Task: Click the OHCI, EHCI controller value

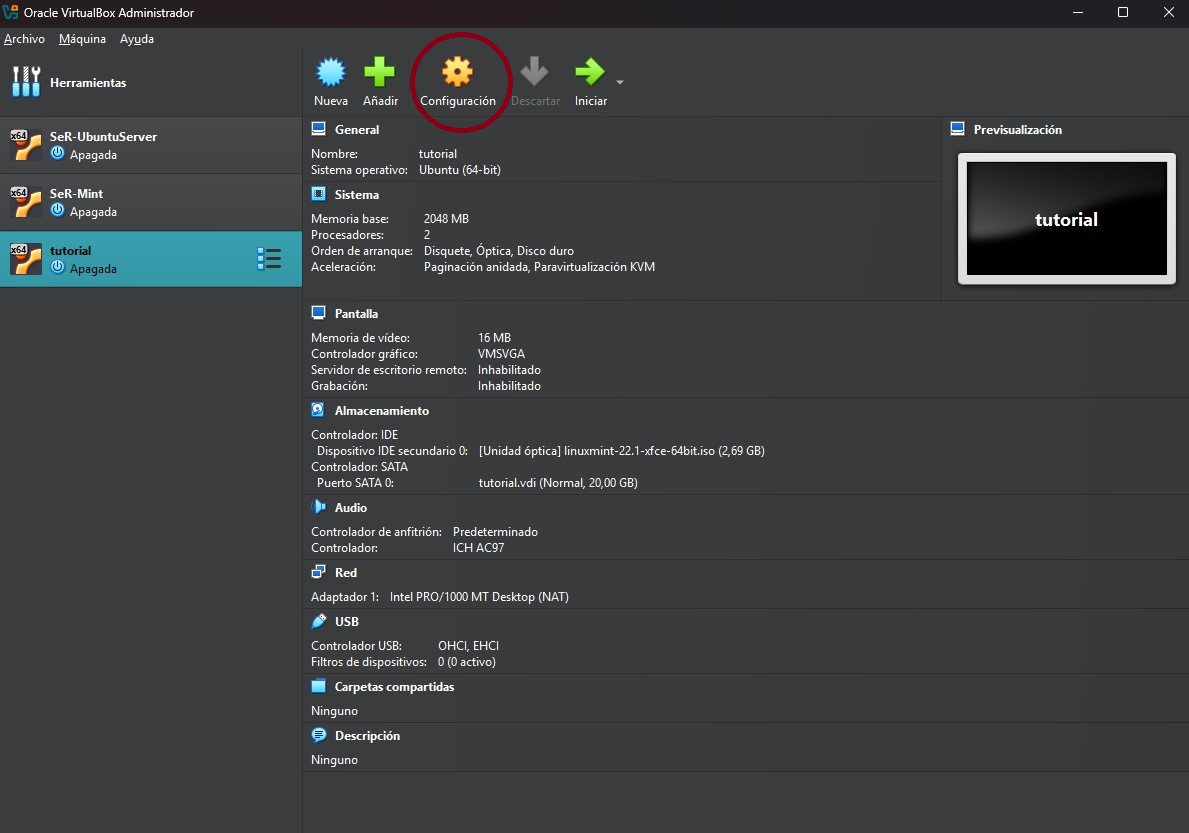Action: (x=469, y=646)
